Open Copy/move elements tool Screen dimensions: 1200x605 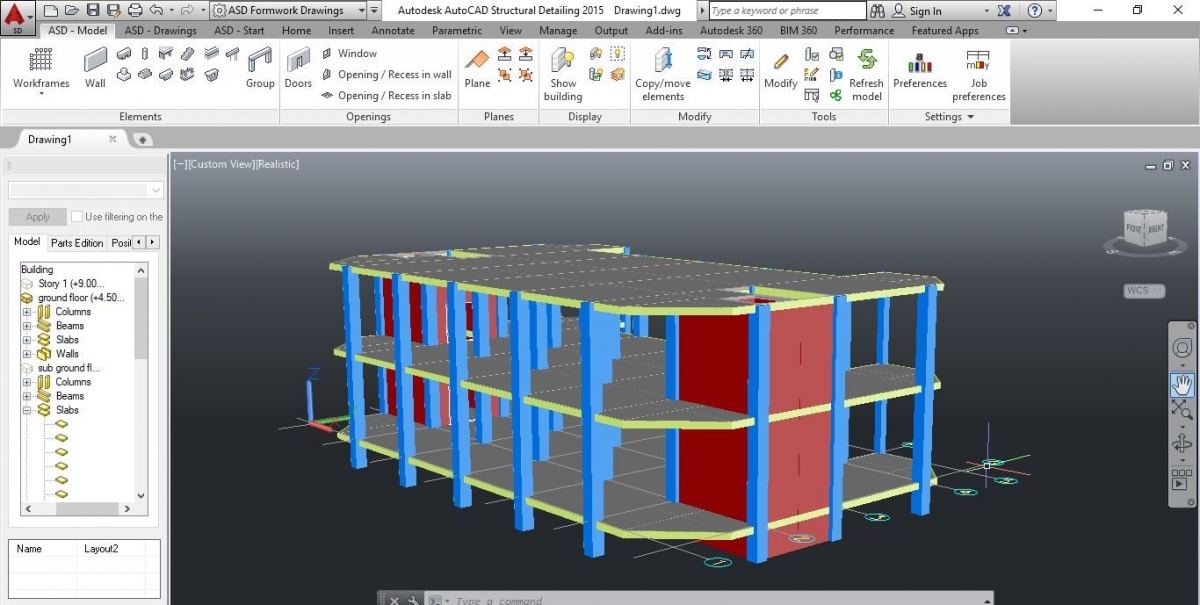(663, 66)
